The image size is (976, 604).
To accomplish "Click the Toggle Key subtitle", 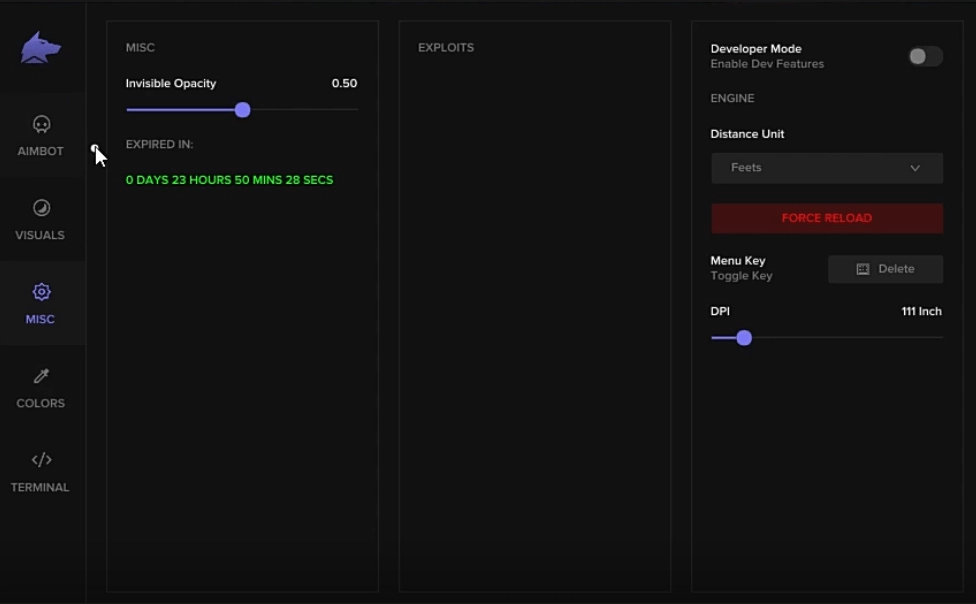I will (x=741, y=276).
